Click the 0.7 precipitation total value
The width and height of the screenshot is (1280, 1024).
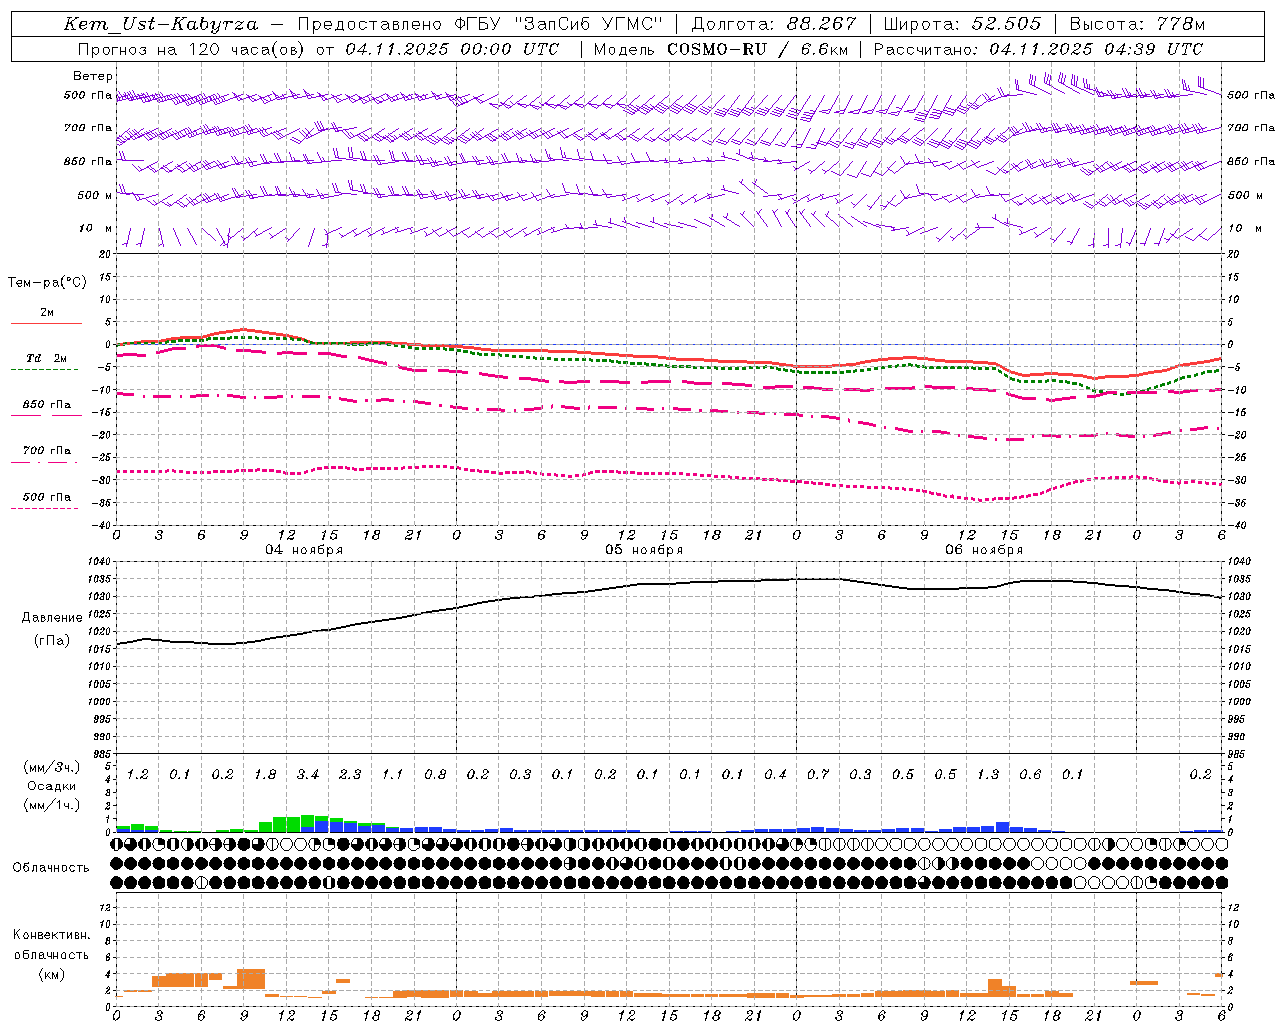click(818, 775)
